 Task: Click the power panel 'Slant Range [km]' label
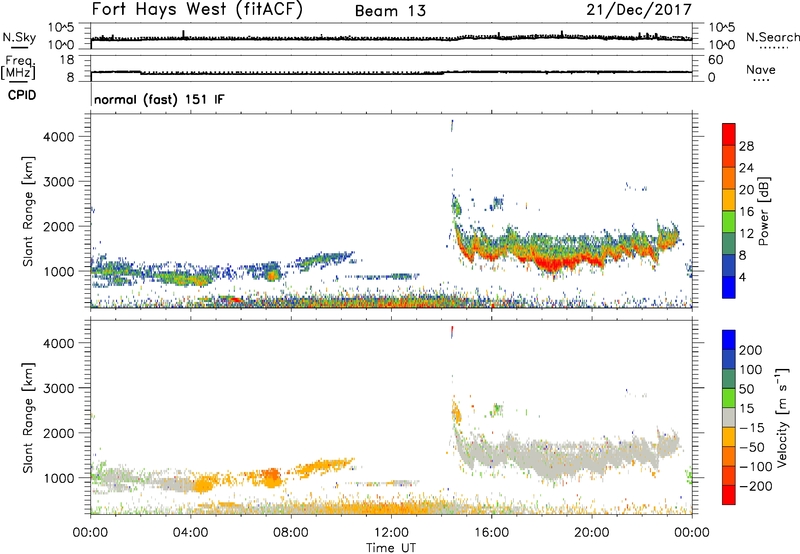click(28, 211)
